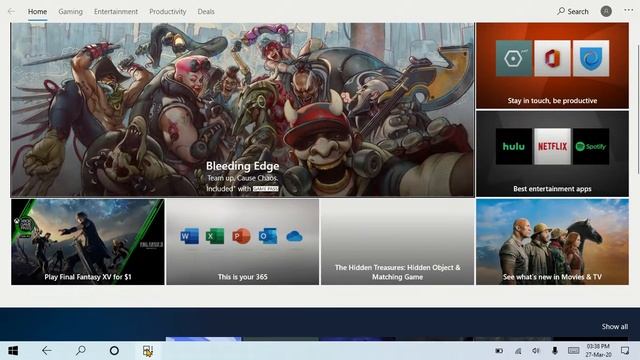Switch to the Gaming tab
The image size is (640, 360).
tap(70, 11)
